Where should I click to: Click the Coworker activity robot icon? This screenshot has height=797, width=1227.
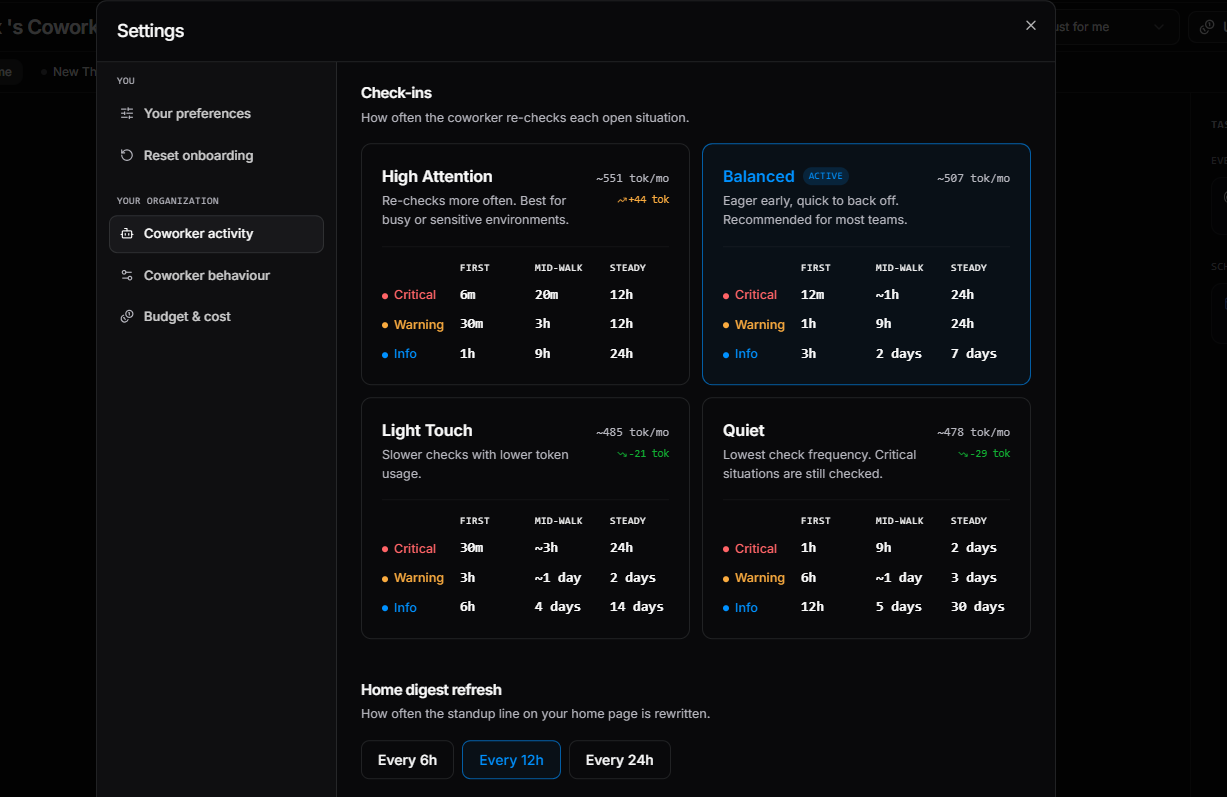click(x=127, y=234)
